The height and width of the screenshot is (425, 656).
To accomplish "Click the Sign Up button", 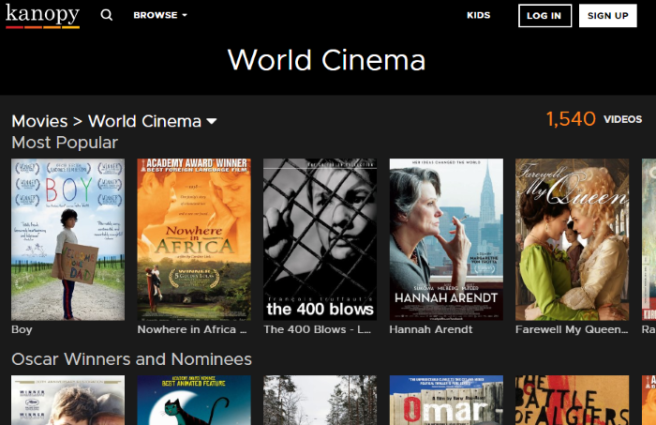I will point(607,16).
